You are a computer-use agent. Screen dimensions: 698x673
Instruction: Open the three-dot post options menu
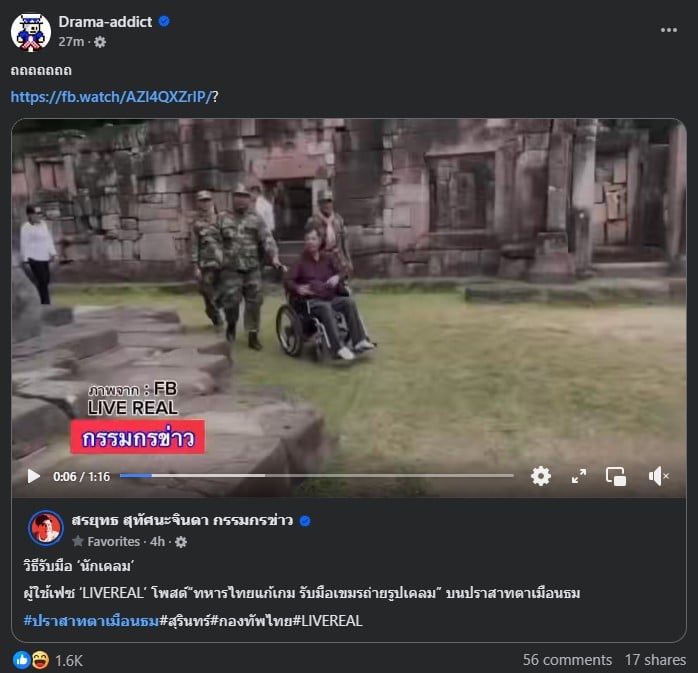pos(669,30)
